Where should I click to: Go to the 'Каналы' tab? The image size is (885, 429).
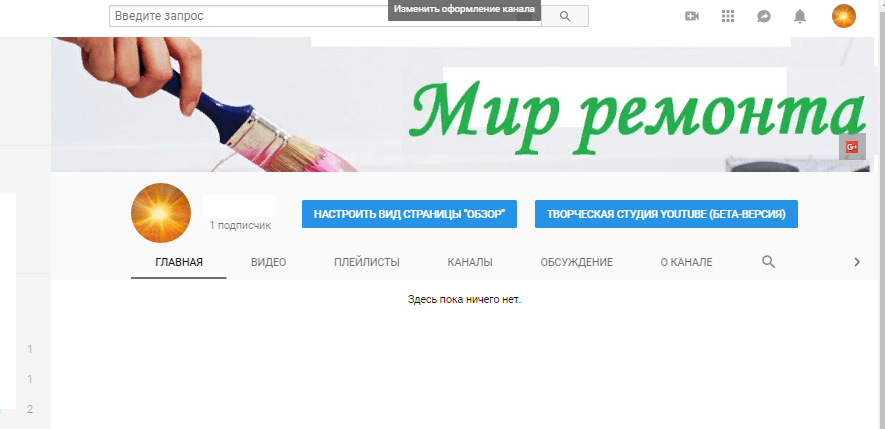pyautogui.click(x=470, y=262)
